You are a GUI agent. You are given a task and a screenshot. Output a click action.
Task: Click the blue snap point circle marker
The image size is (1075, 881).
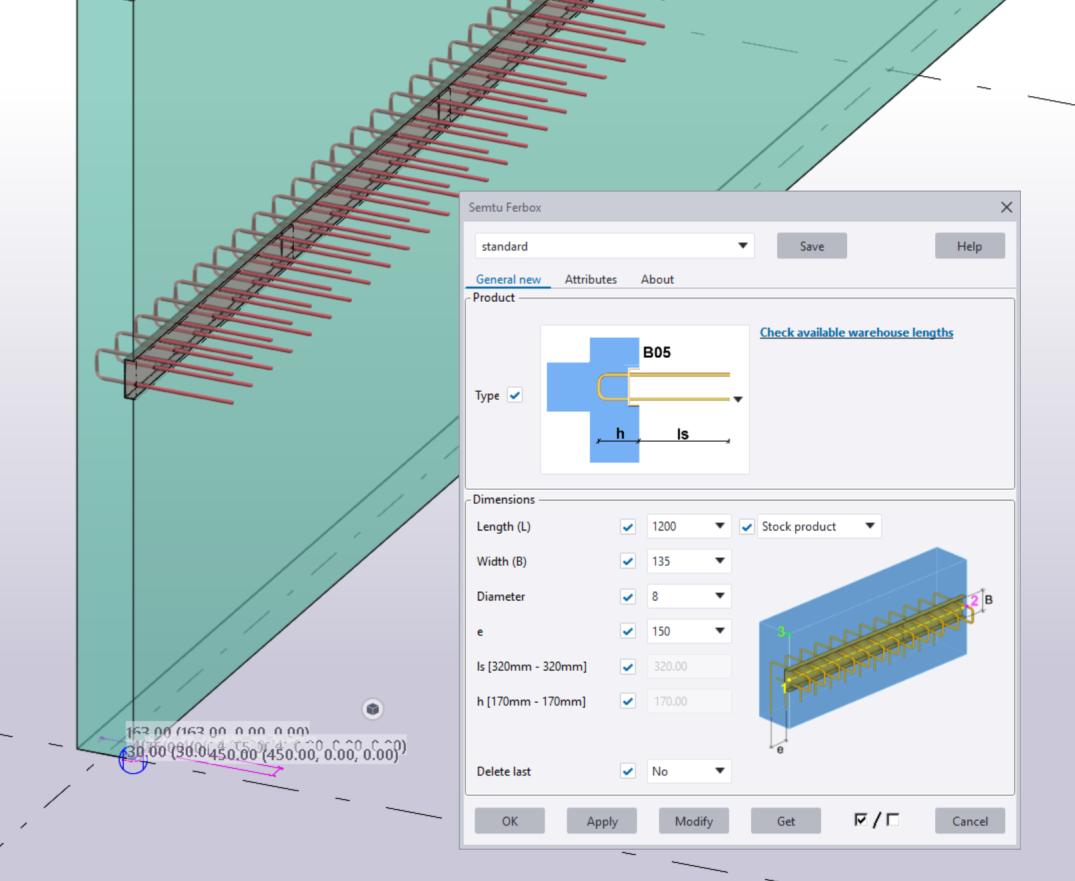point(133,760)
